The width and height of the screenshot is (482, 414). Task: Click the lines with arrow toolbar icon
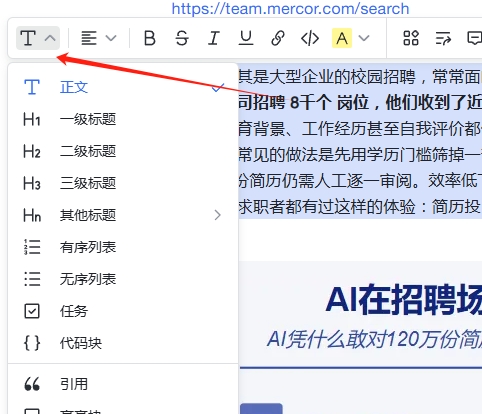(x=443, y=38)
